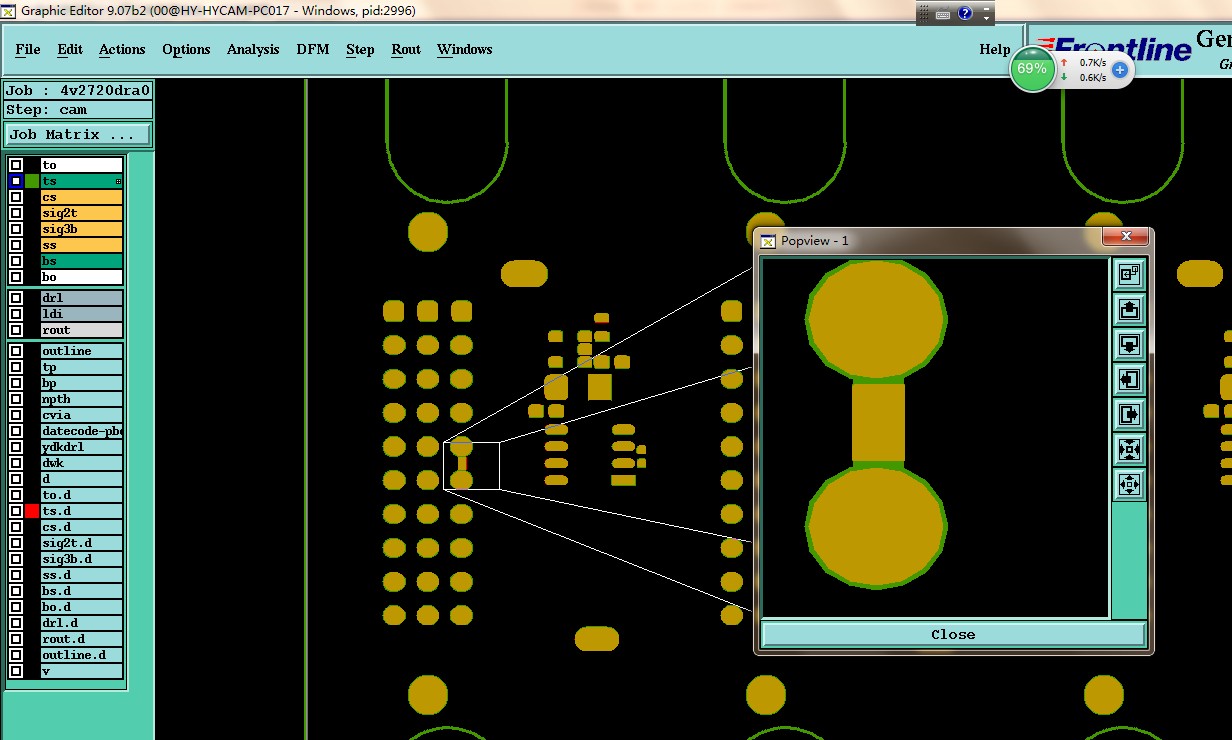This screenshot has height=740, width=1232.
Task: Open the Analysis menu
Action: tap(253, 49)
